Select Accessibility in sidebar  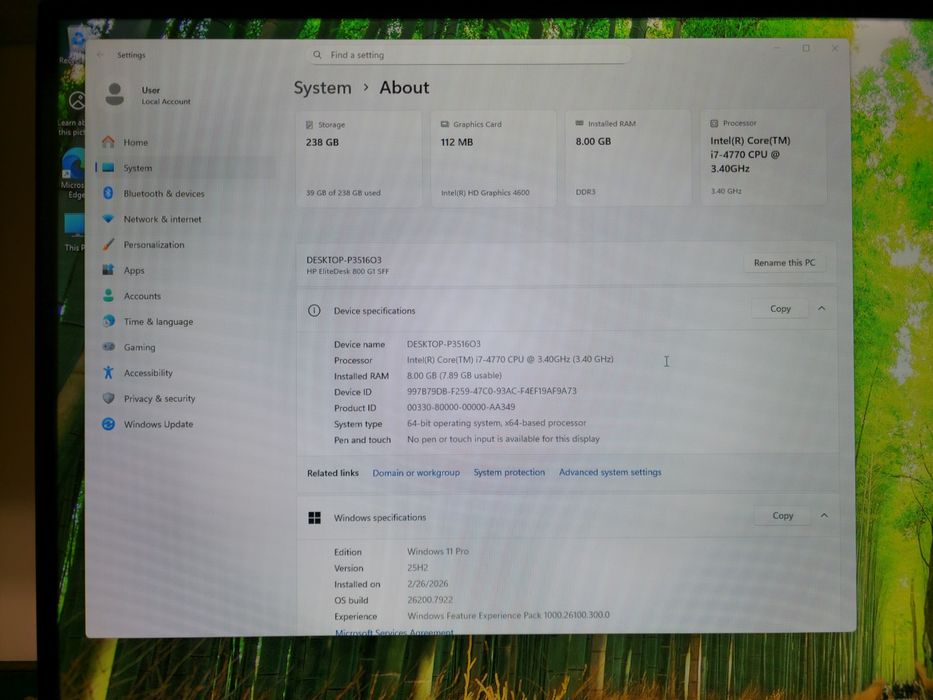coord(186,373)
